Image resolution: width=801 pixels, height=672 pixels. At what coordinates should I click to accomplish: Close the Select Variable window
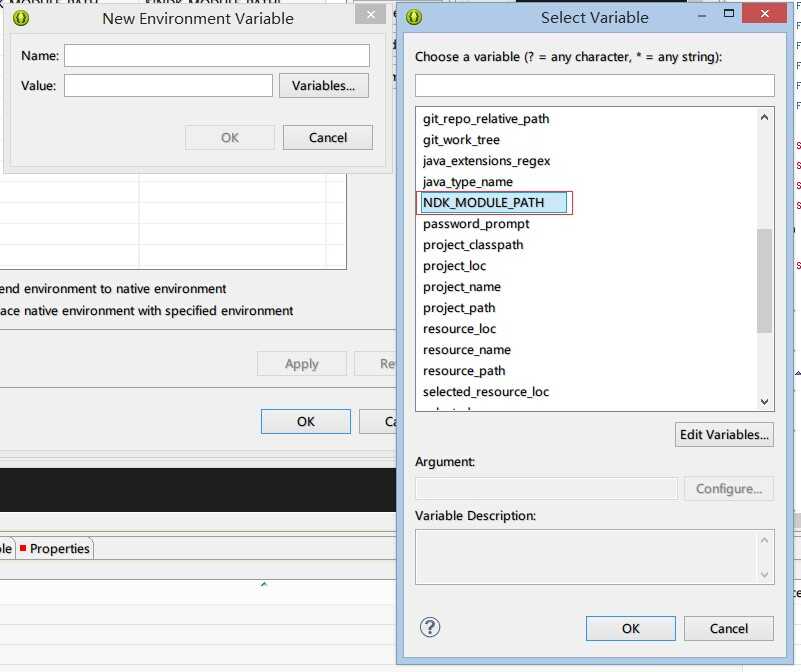764,13
